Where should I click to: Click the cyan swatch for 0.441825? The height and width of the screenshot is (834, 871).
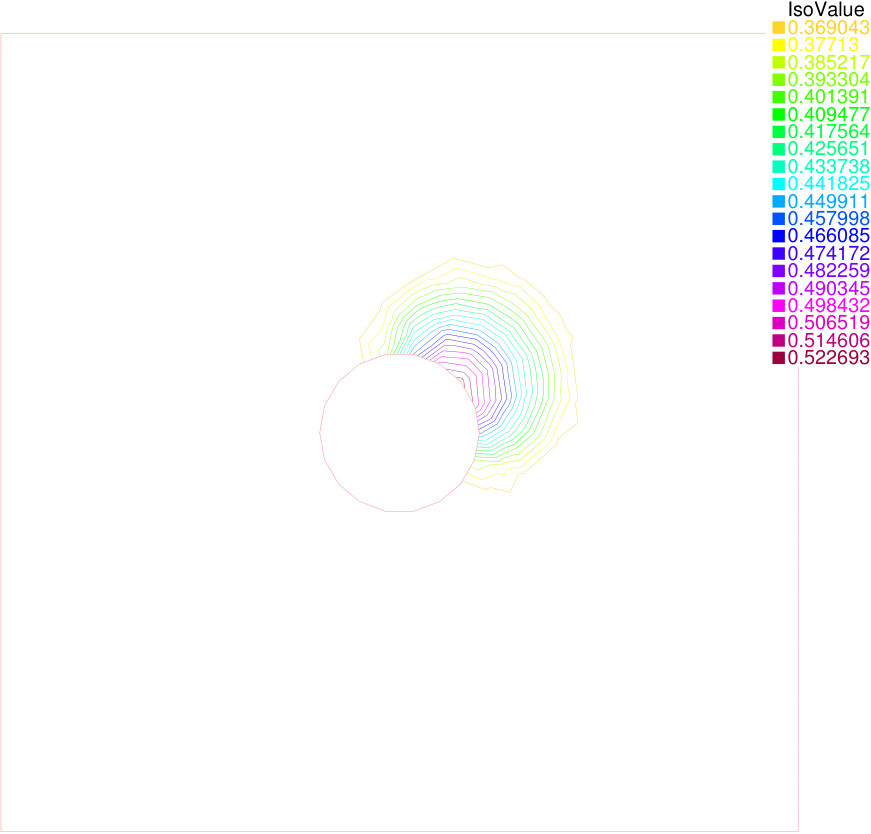tap(778, 183)
